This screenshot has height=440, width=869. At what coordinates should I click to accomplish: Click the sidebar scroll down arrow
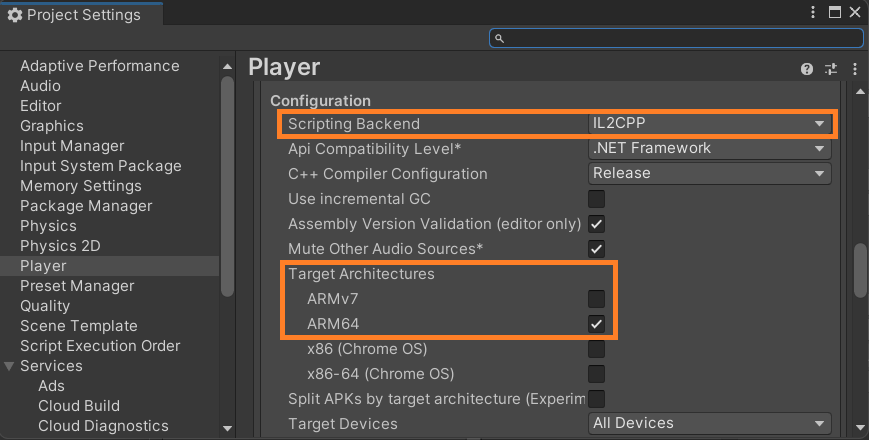pyautogui.click(x=227, y=428)
